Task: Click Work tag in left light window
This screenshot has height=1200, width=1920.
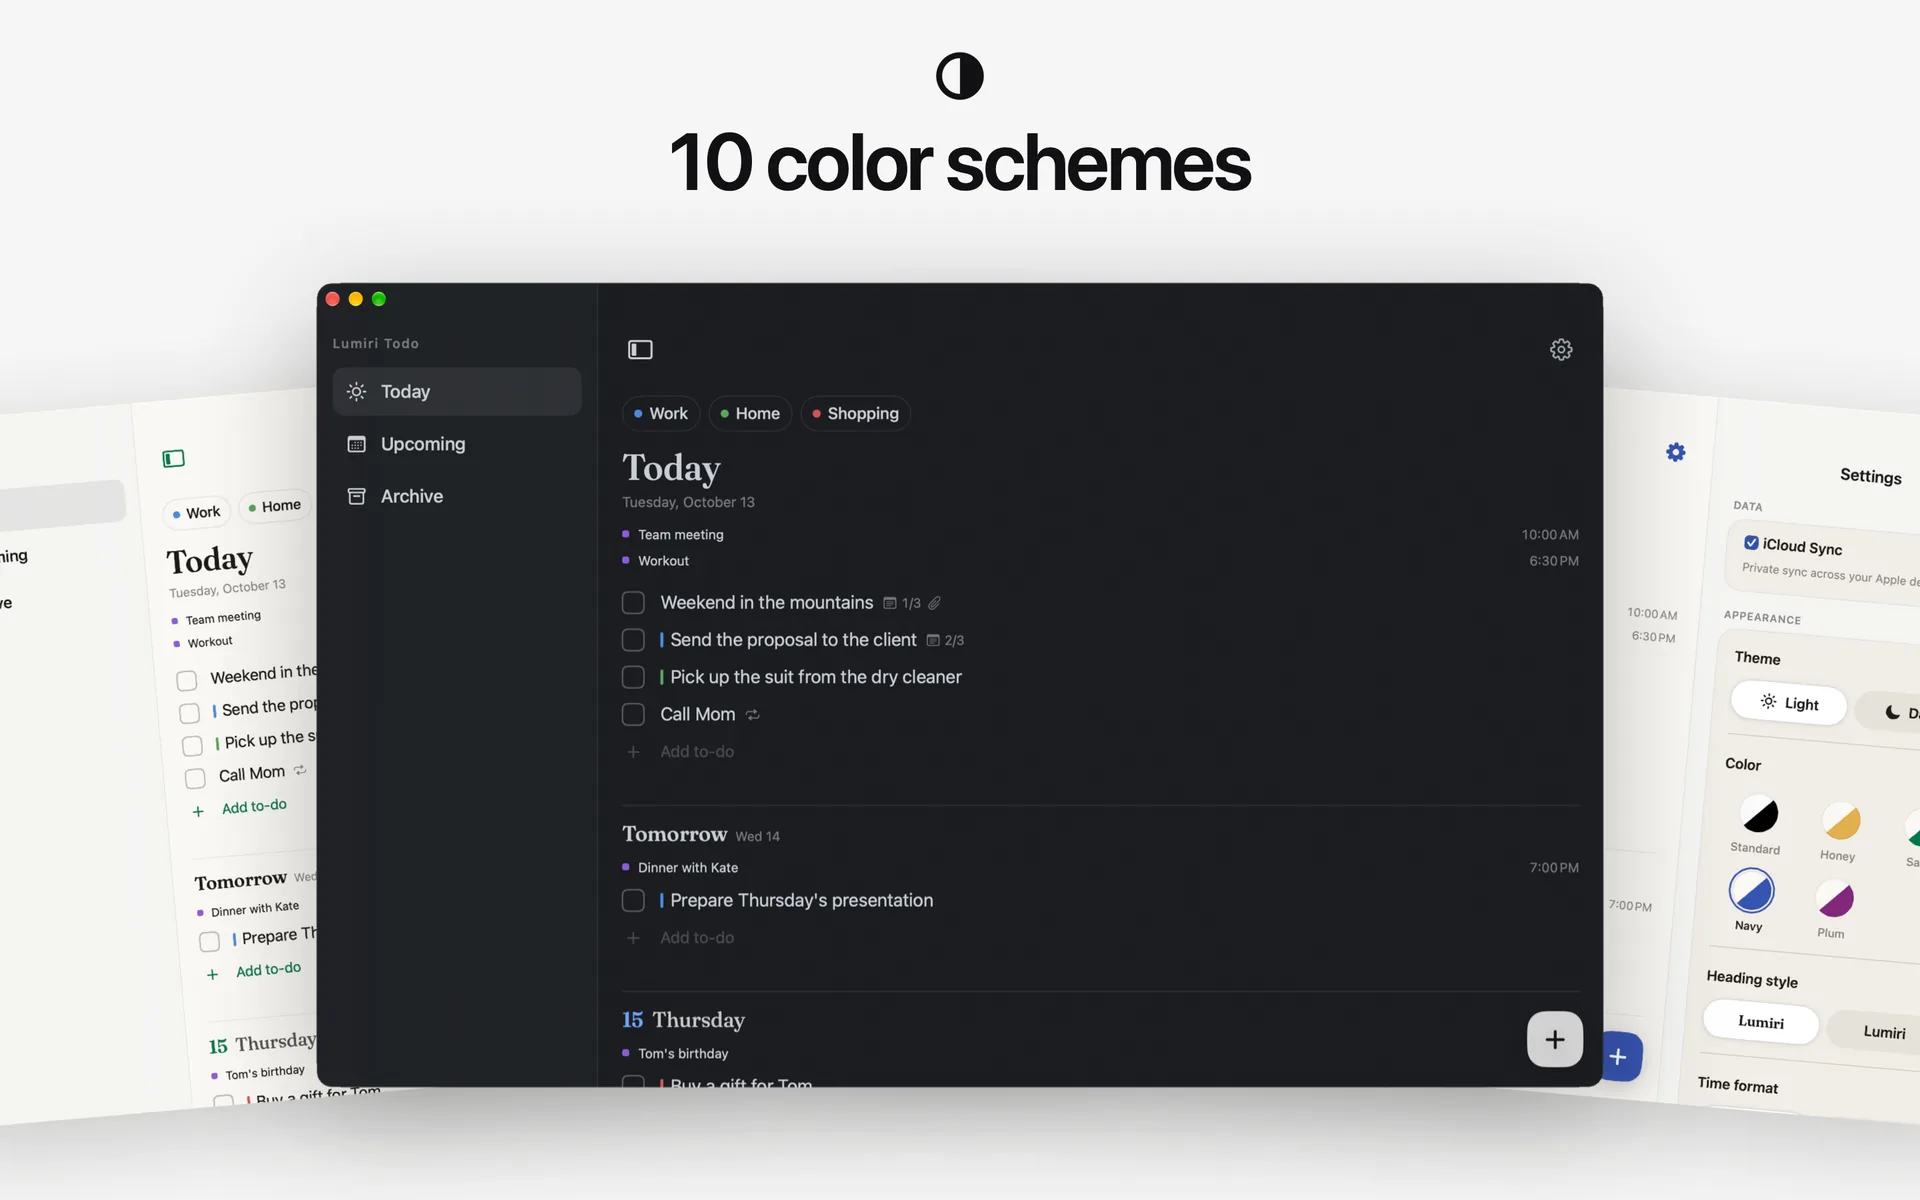Action: [x=196, y=513]
